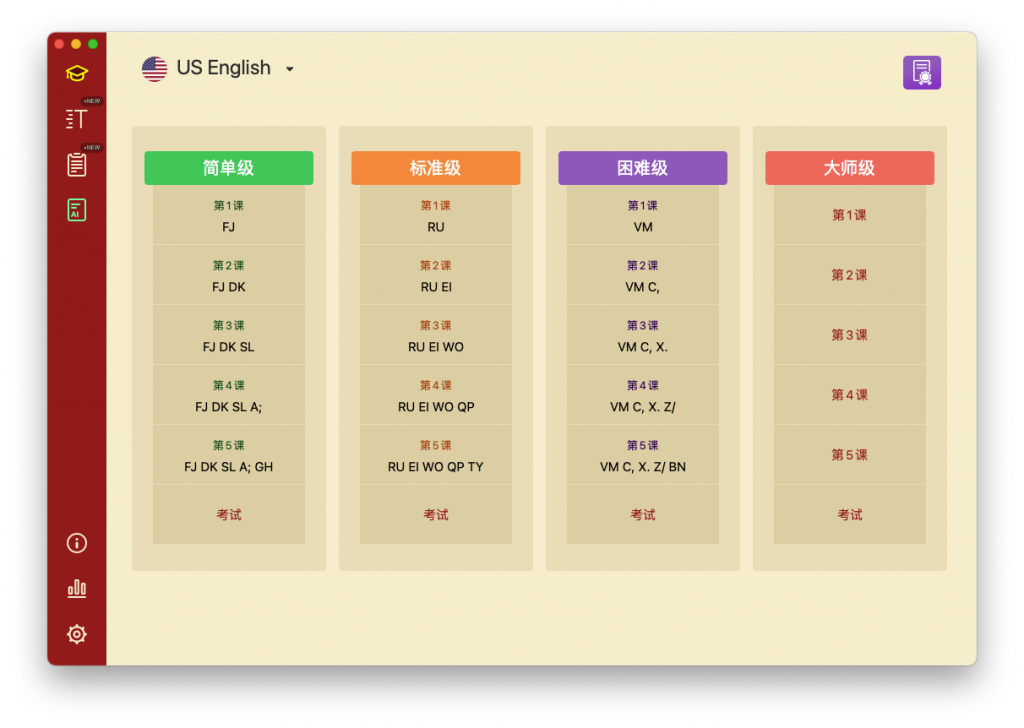Open 大师级 第4课 lesson
The image size is (1024, 728).
(850, 395)
